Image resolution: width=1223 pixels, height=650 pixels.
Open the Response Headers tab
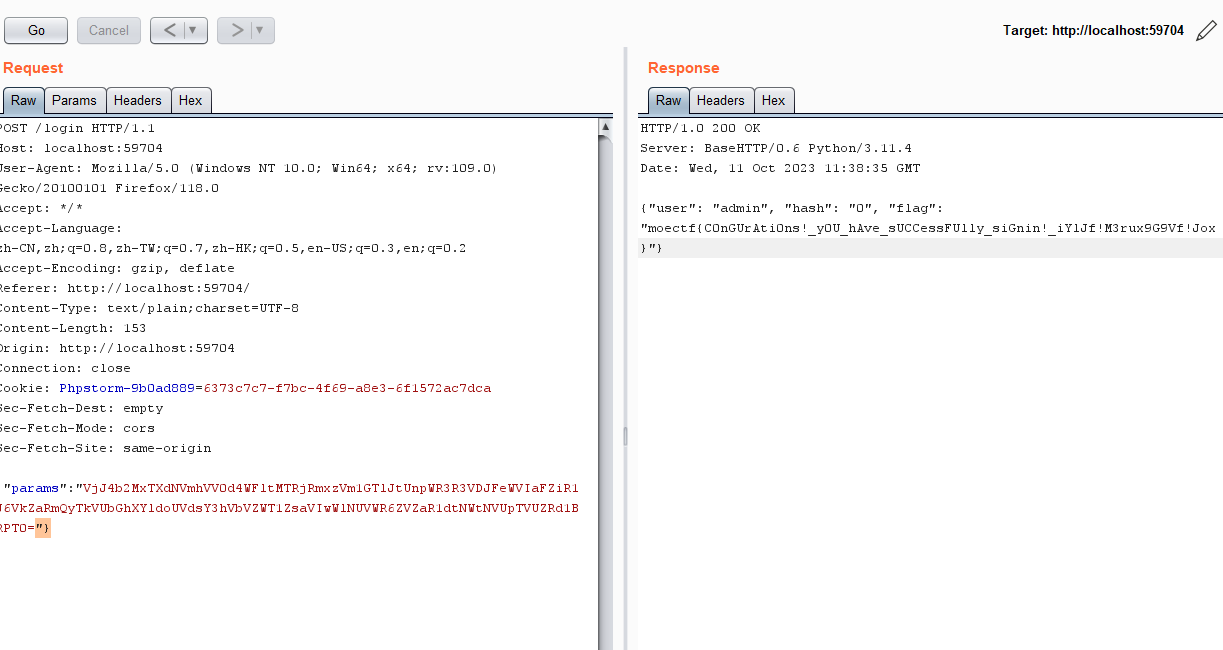(x=720, y=100)
